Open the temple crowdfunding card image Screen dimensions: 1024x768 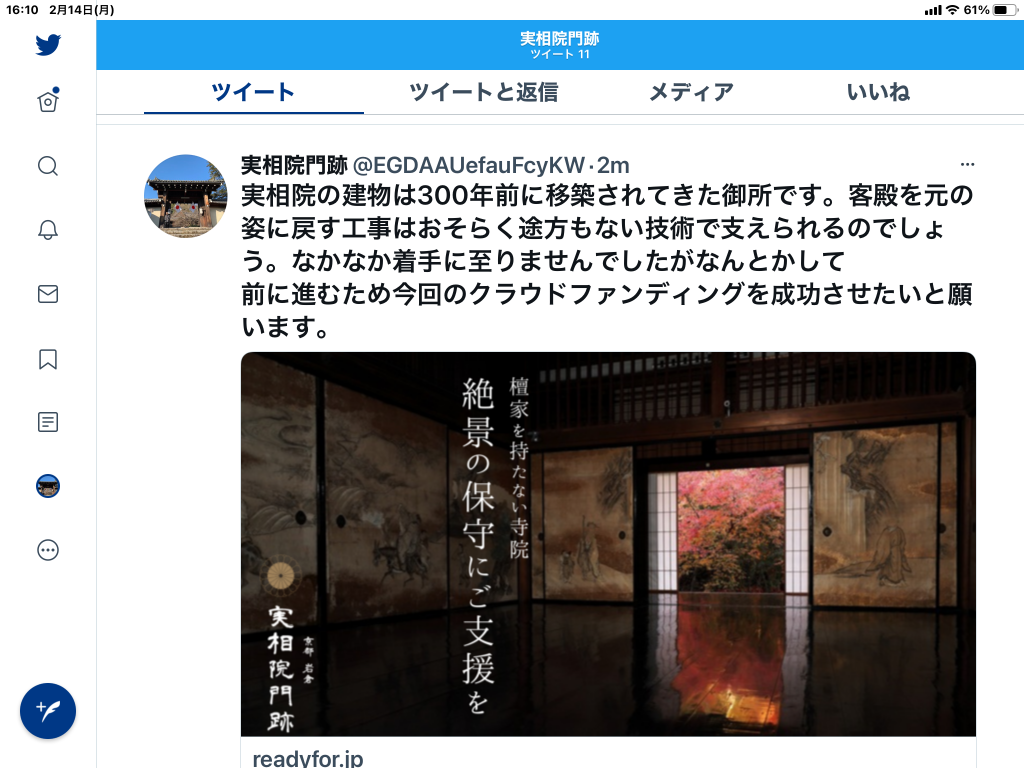608,544
